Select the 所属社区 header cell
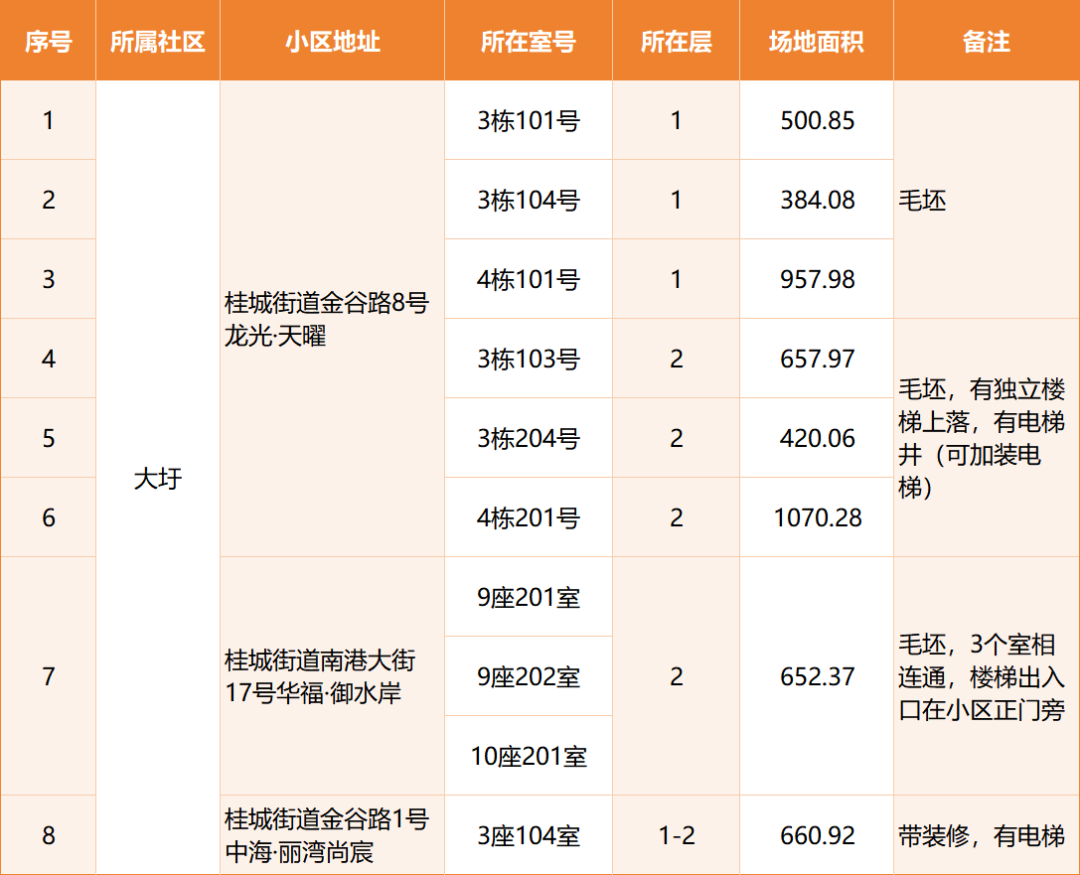Viewport: 1080px width, 875px height. tap(158, 41)
